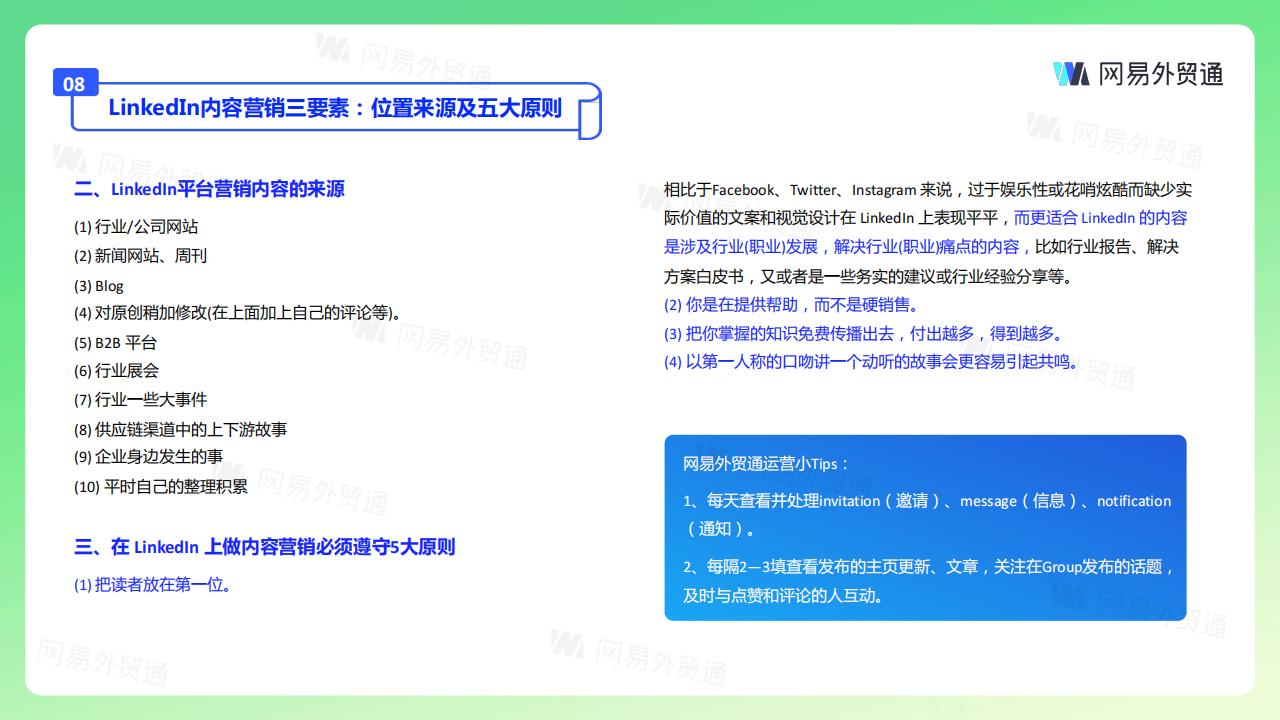Click line 方案白皮书，又或者是一些务实的建议
This screenshot has width=1280, height=720.
tap(869, 277)
